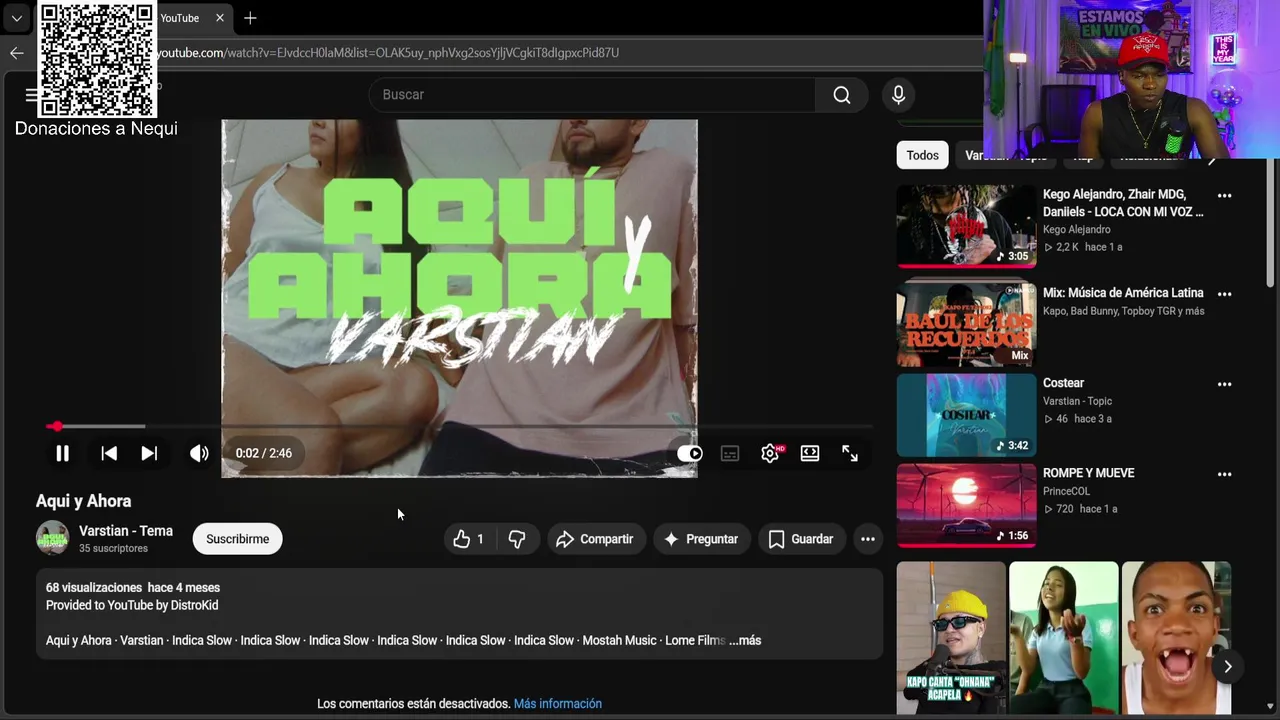Click Mix: Música de América Latina title
The image size is (1280, 720).
(1123, 293)
